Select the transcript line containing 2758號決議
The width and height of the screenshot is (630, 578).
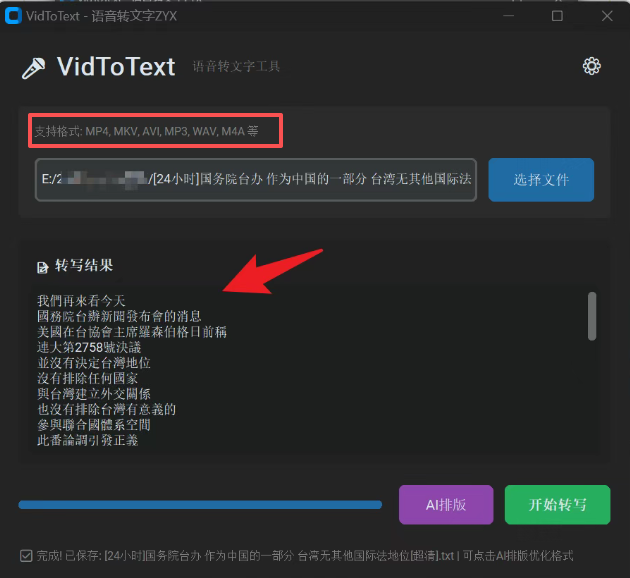click(x=90, y=347)
